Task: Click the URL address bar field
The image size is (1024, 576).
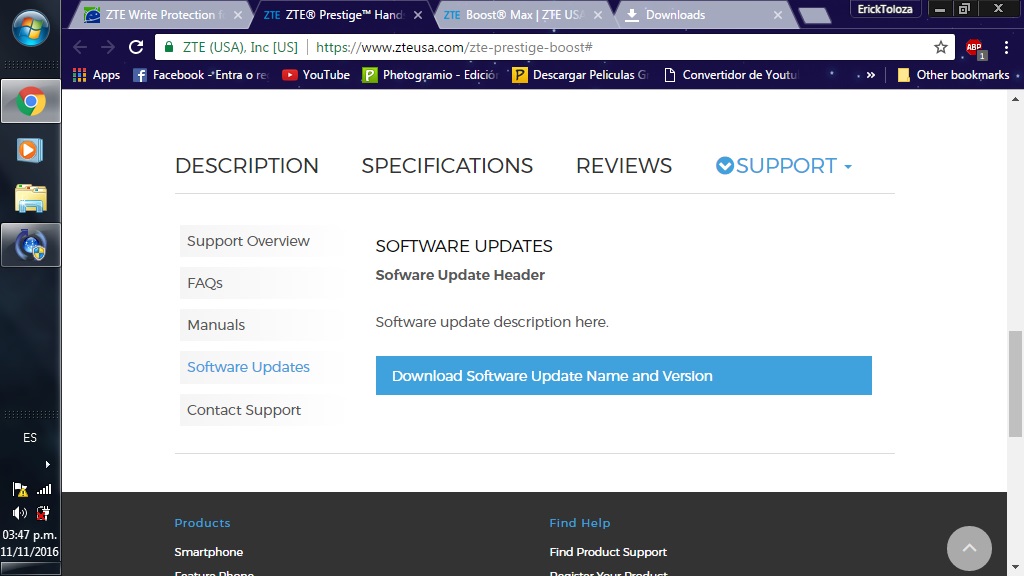Action: (600, 47)
